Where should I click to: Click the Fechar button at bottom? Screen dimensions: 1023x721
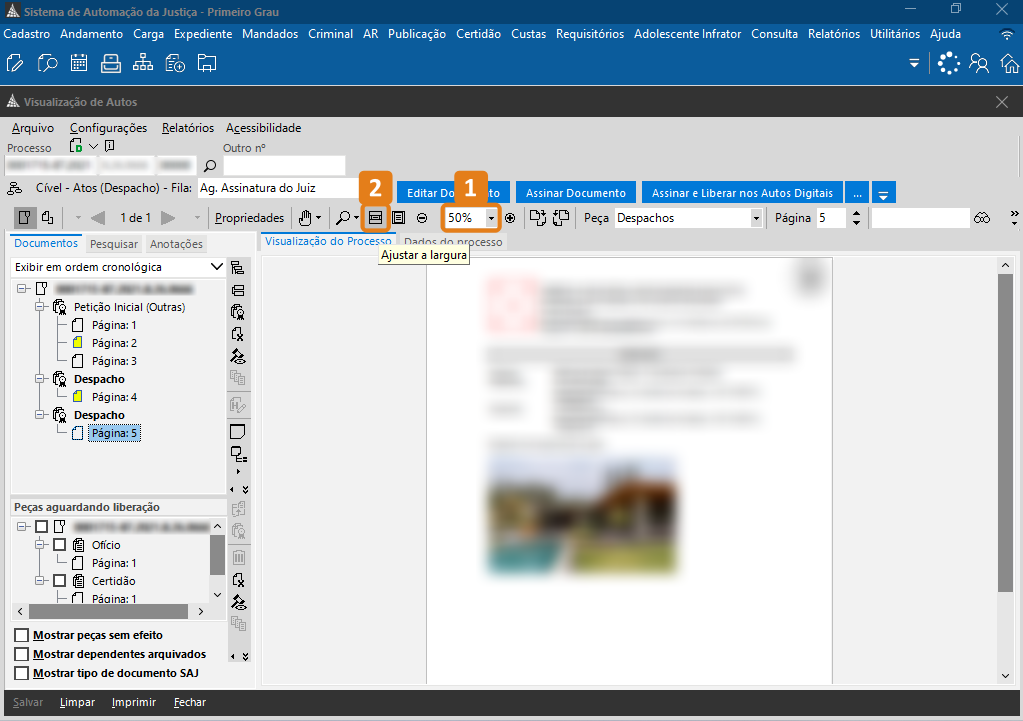click(x=190, y=702)
